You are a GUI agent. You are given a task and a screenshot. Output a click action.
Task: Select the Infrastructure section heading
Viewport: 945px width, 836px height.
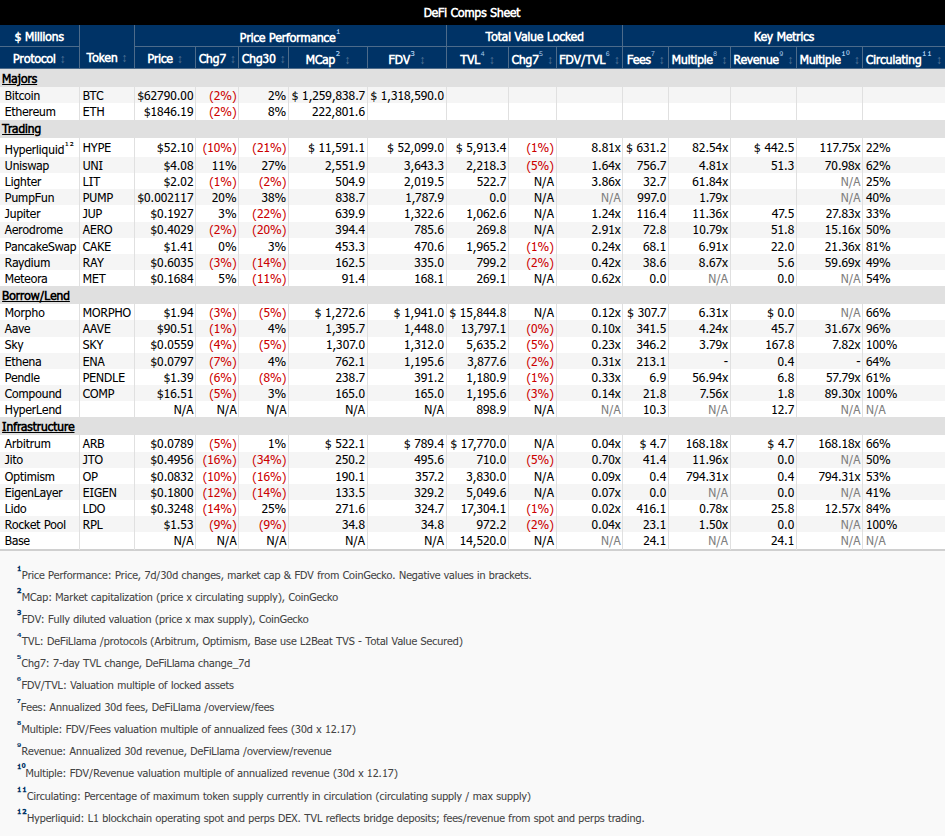38,427
